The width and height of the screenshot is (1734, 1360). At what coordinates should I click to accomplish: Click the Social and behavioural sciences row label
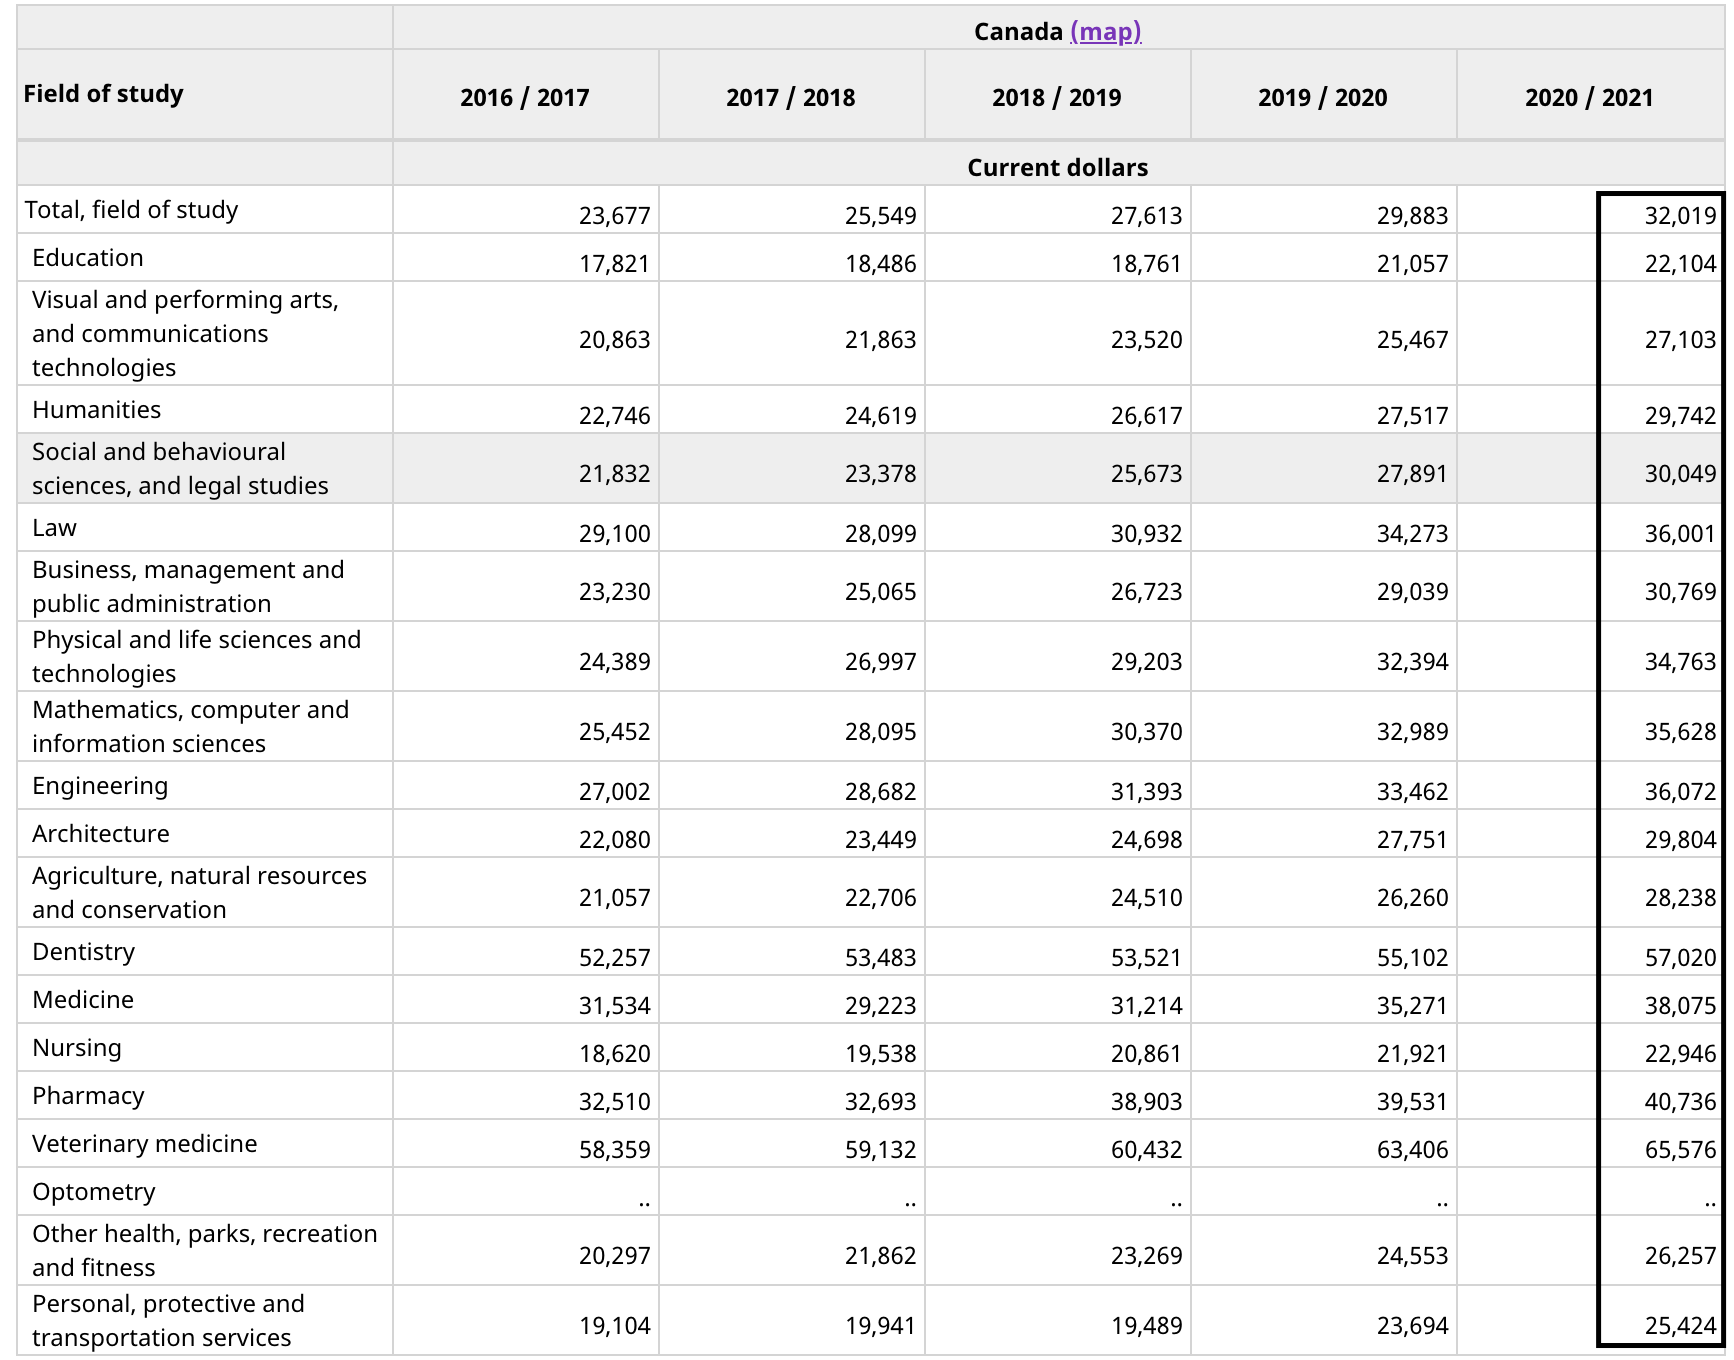click(x=180, y=468)
